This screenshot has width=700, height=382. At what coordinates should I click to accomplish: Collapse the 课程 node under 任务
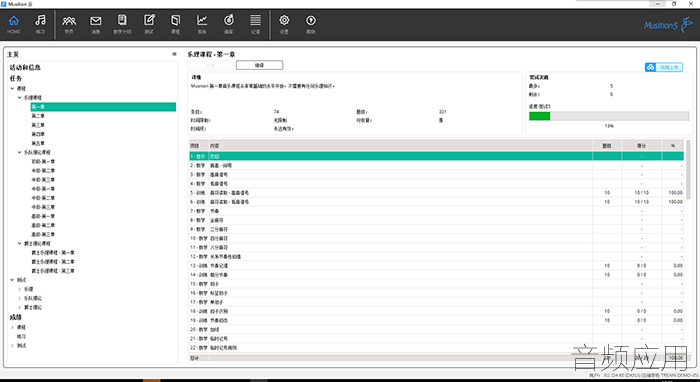12,88
